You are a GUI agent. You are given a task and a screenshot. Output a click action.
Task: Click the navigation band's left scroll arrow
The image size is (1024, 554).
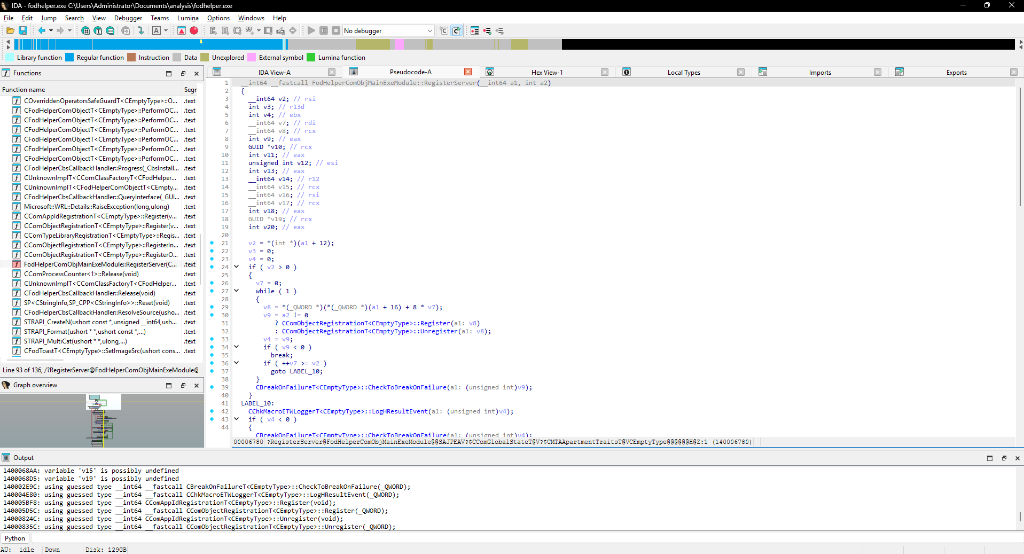(x=8, y=44)
